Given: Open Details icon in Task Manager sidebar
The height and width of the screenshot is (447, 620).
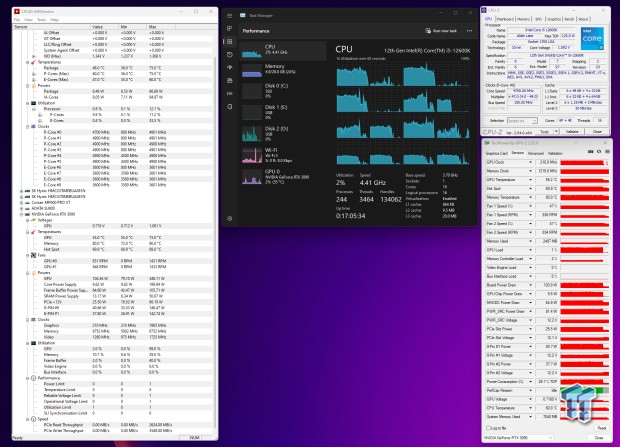Looking at the screenshot, I should (230, 93).
